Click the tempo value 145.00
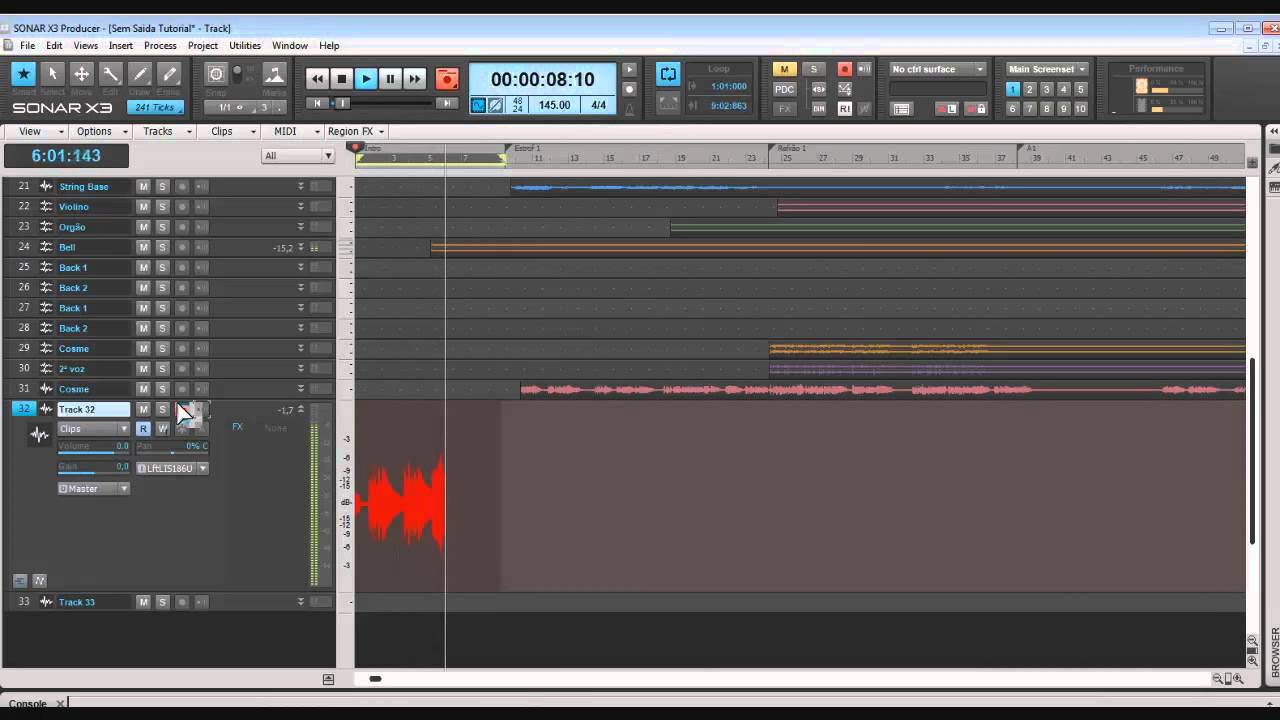 (x=554, y=105)
